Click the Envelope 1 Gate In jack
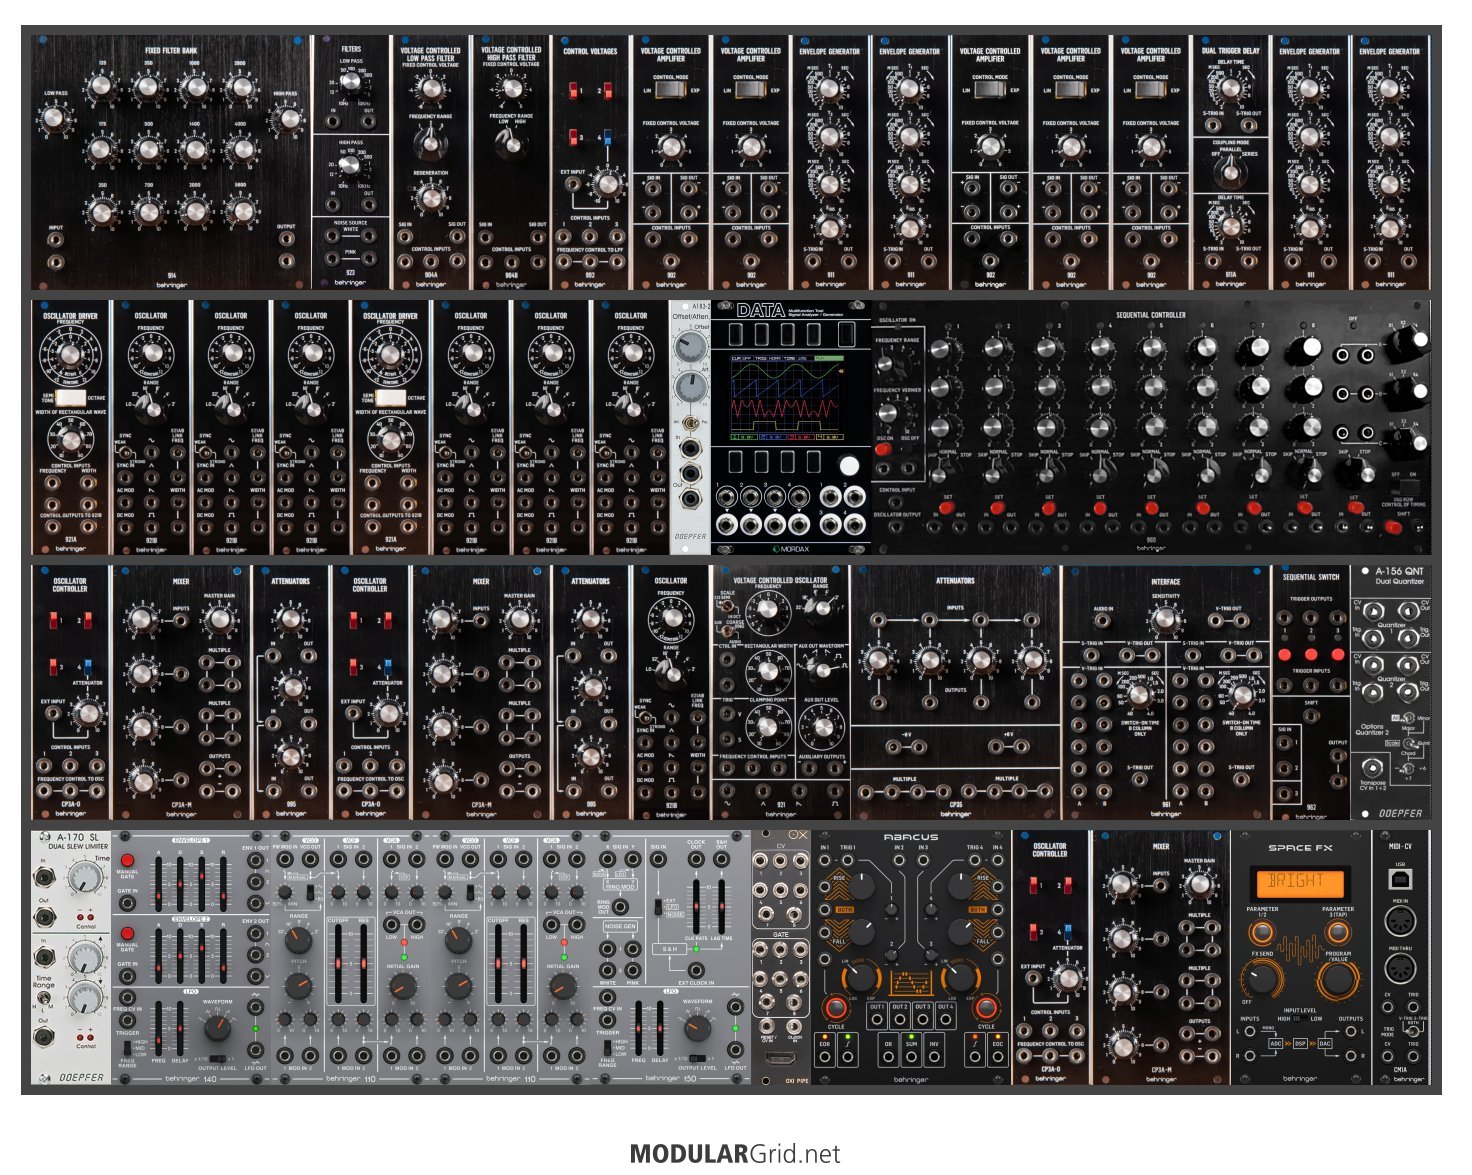 [x=128, y=903]
